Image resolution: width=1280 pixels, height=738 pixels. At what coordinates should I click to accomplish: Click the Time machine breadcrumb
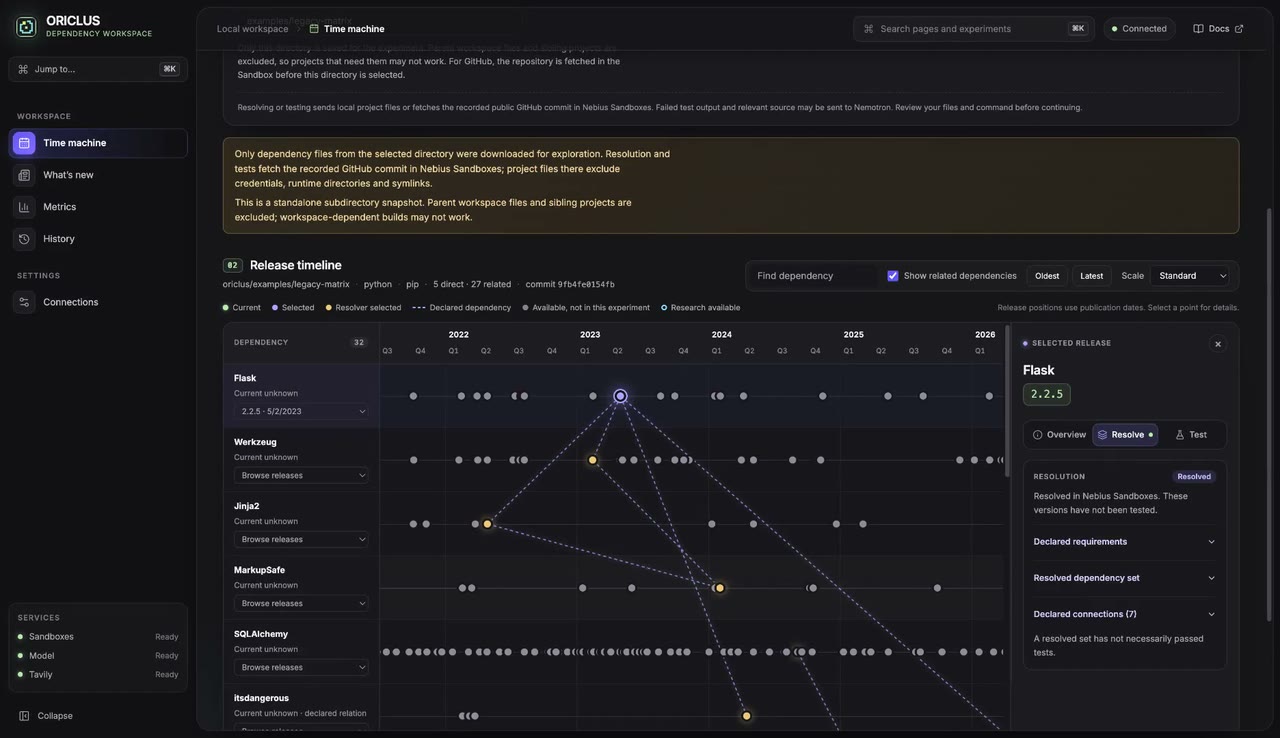[x=347, y=29]
